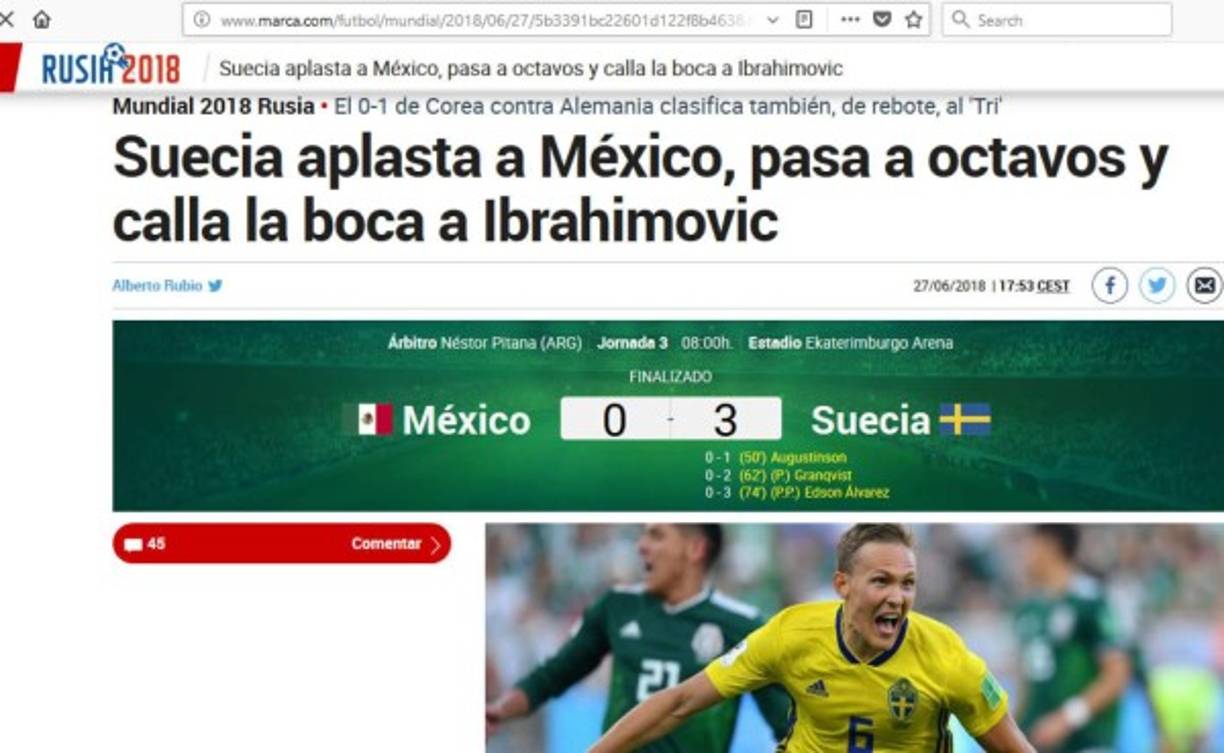Open the Mundial 2018 Rusia section link

[x=213, y=106]
